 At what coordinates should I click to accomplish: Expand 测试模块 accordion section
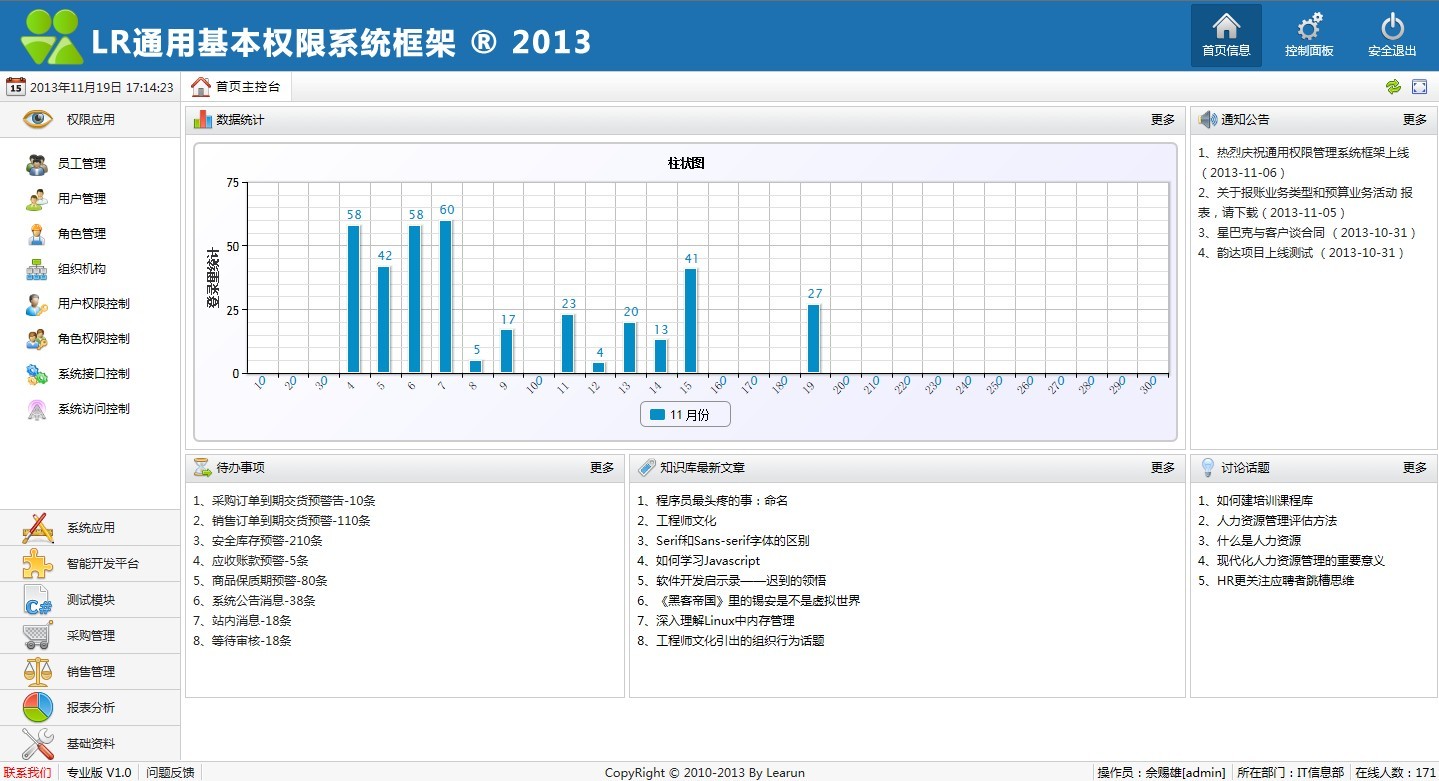[90, 600]
